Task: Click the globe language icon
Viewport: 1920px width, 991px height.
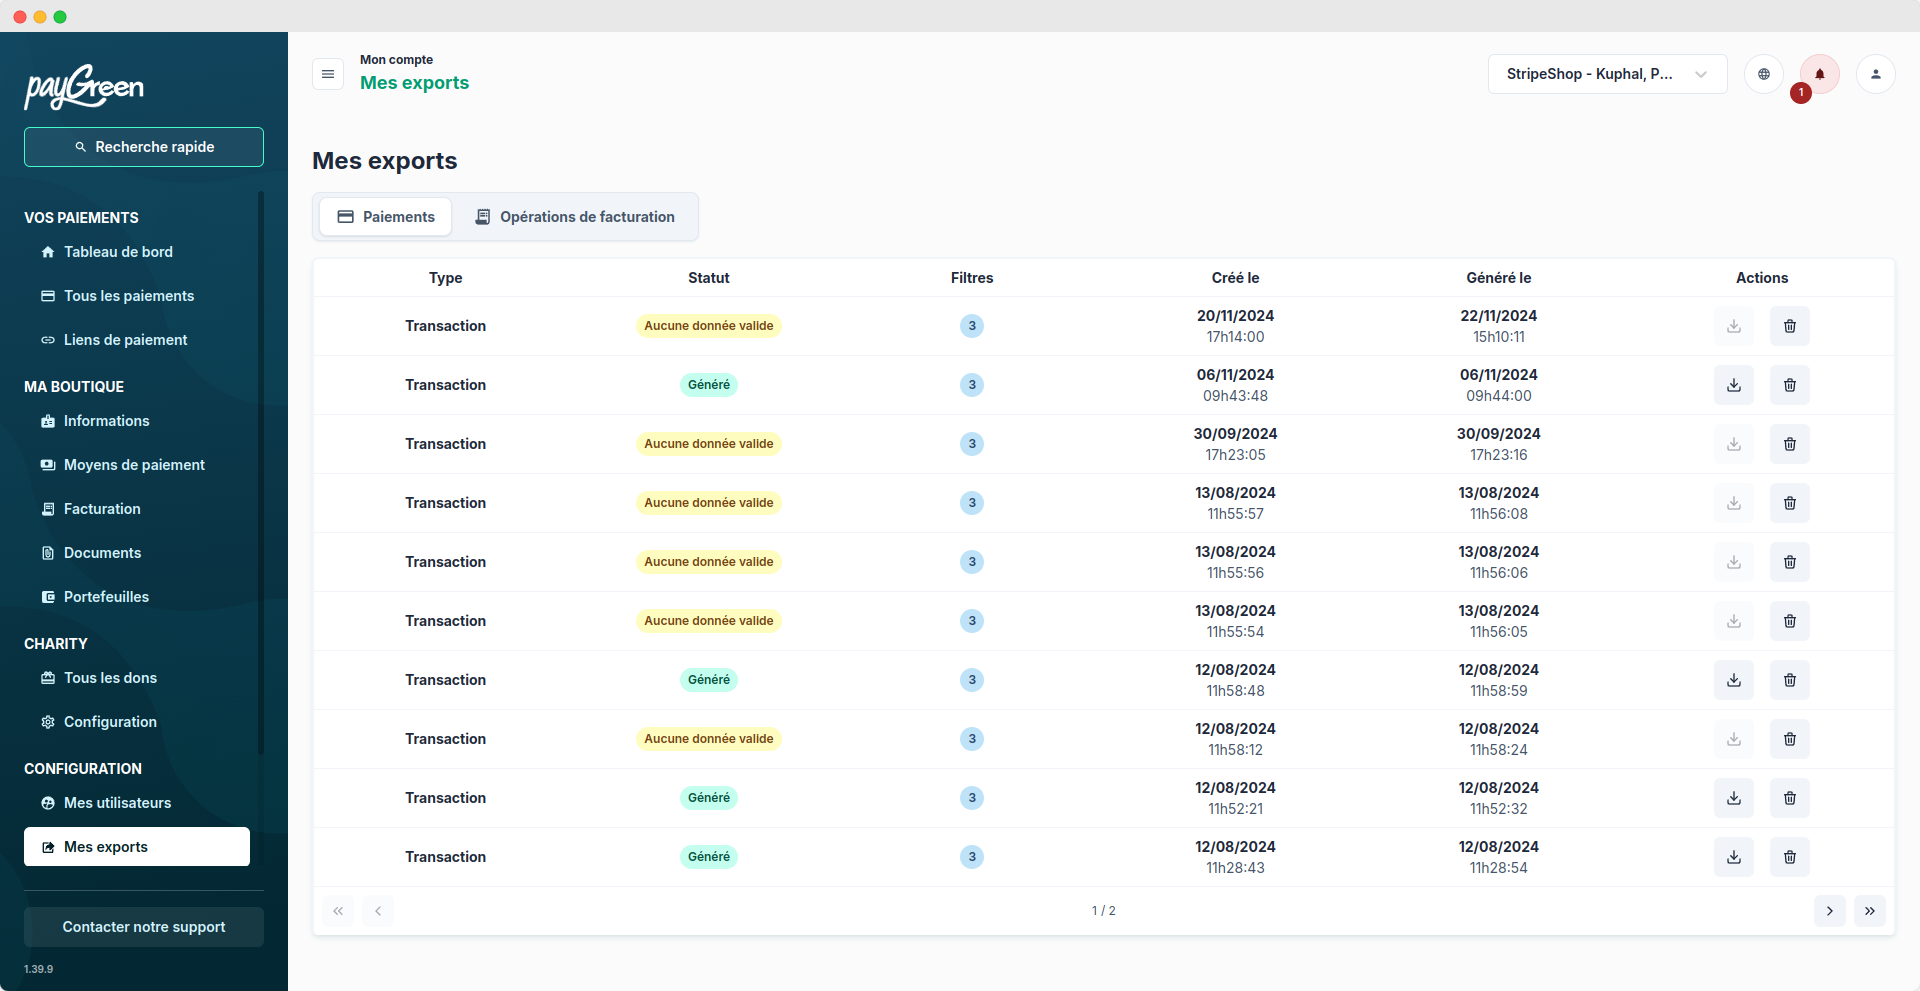Action: (1763, 74)
